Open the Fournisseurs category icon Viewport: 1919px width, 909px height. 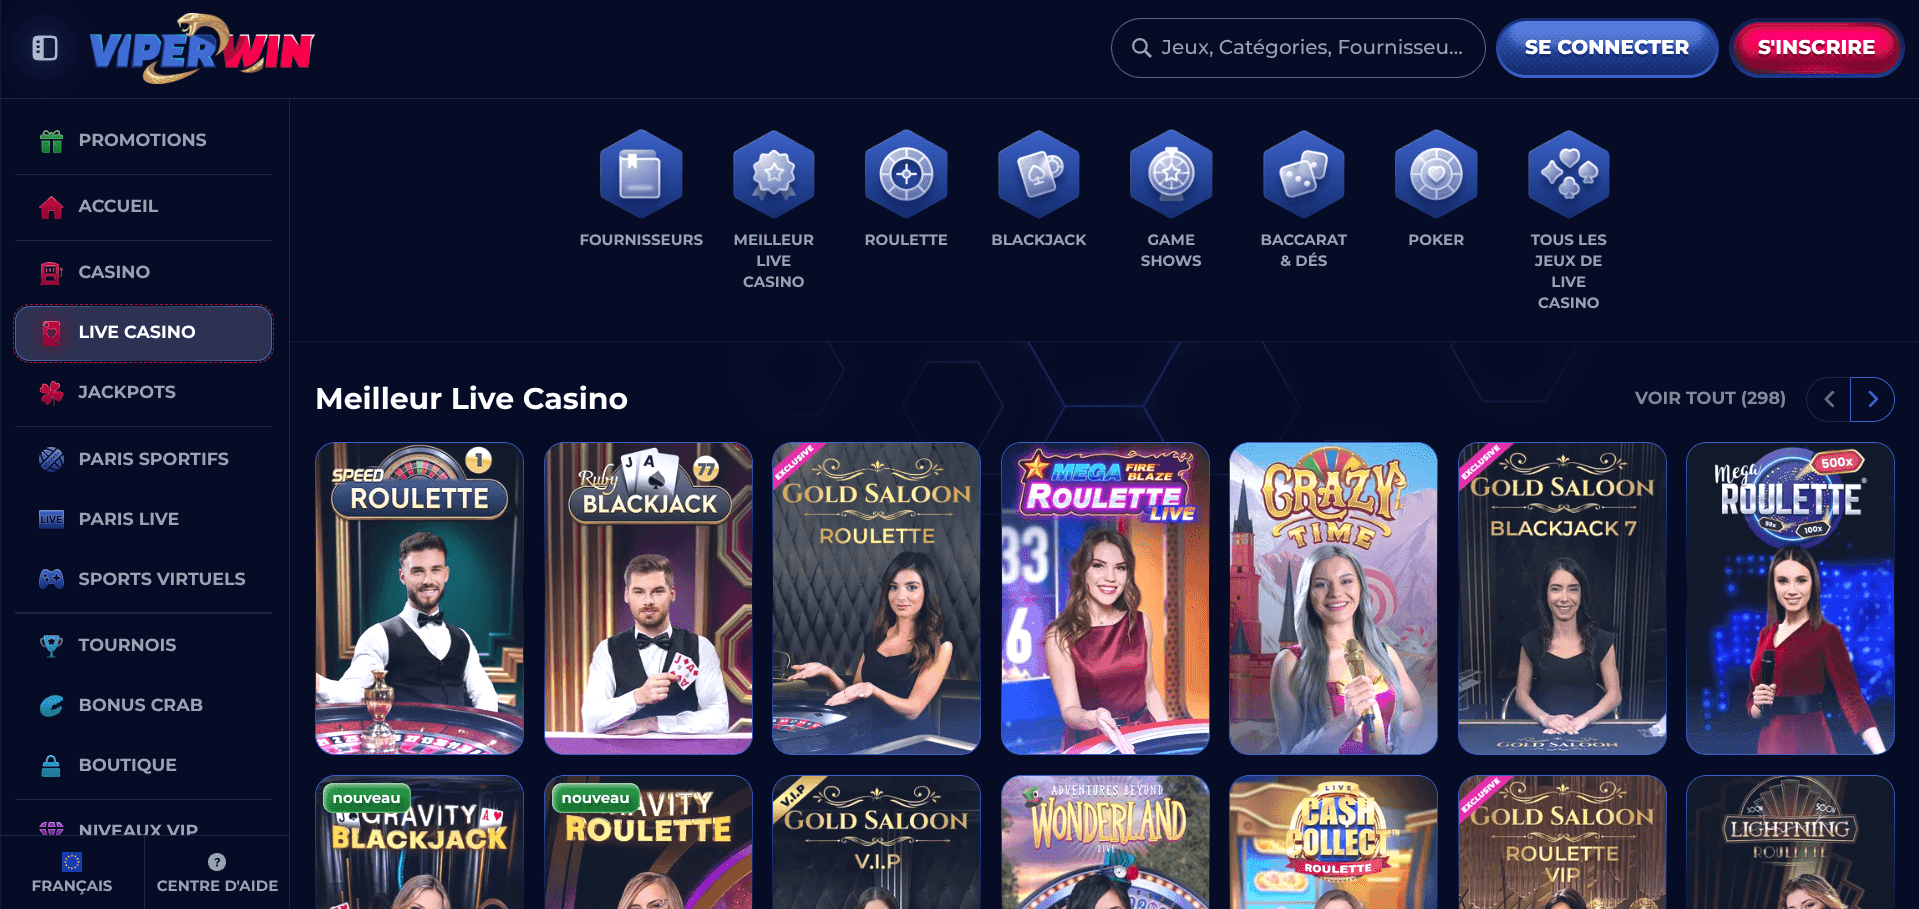[641, 174]
